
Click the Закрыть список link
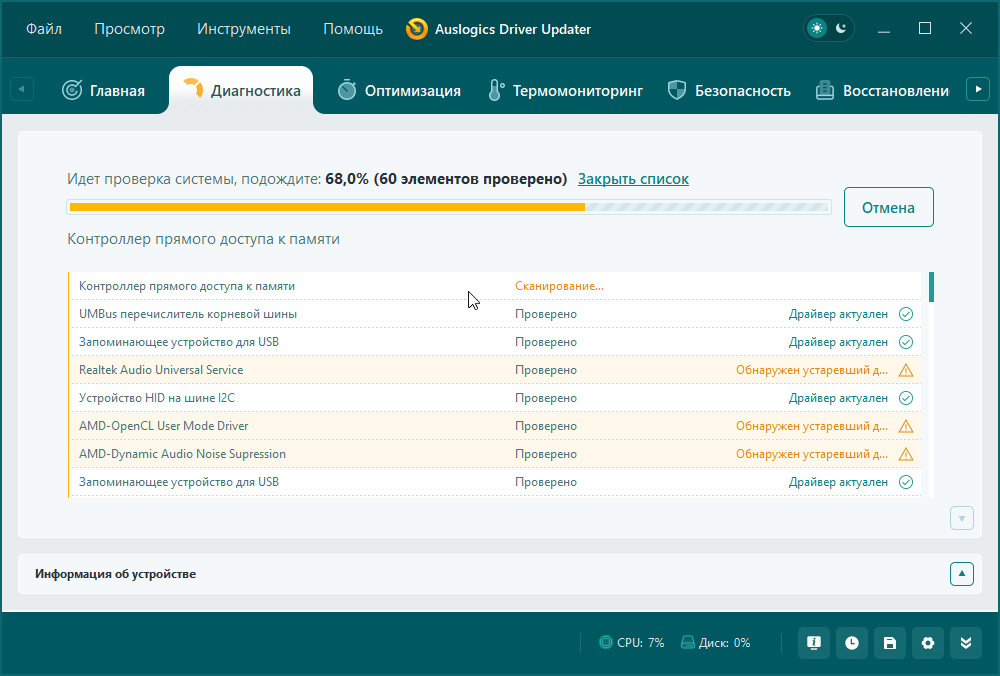pyautogui.click(x=633, y=179)
